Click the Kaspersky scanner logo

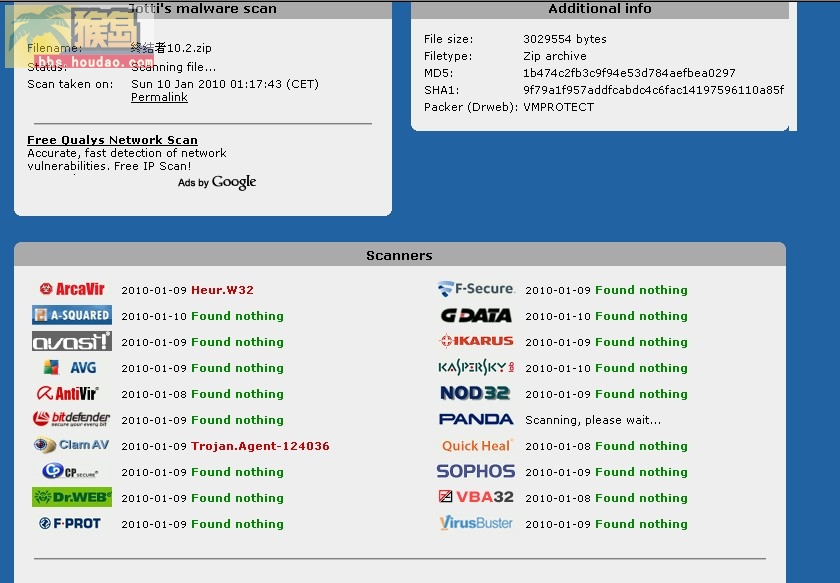(x=476, y=367)
